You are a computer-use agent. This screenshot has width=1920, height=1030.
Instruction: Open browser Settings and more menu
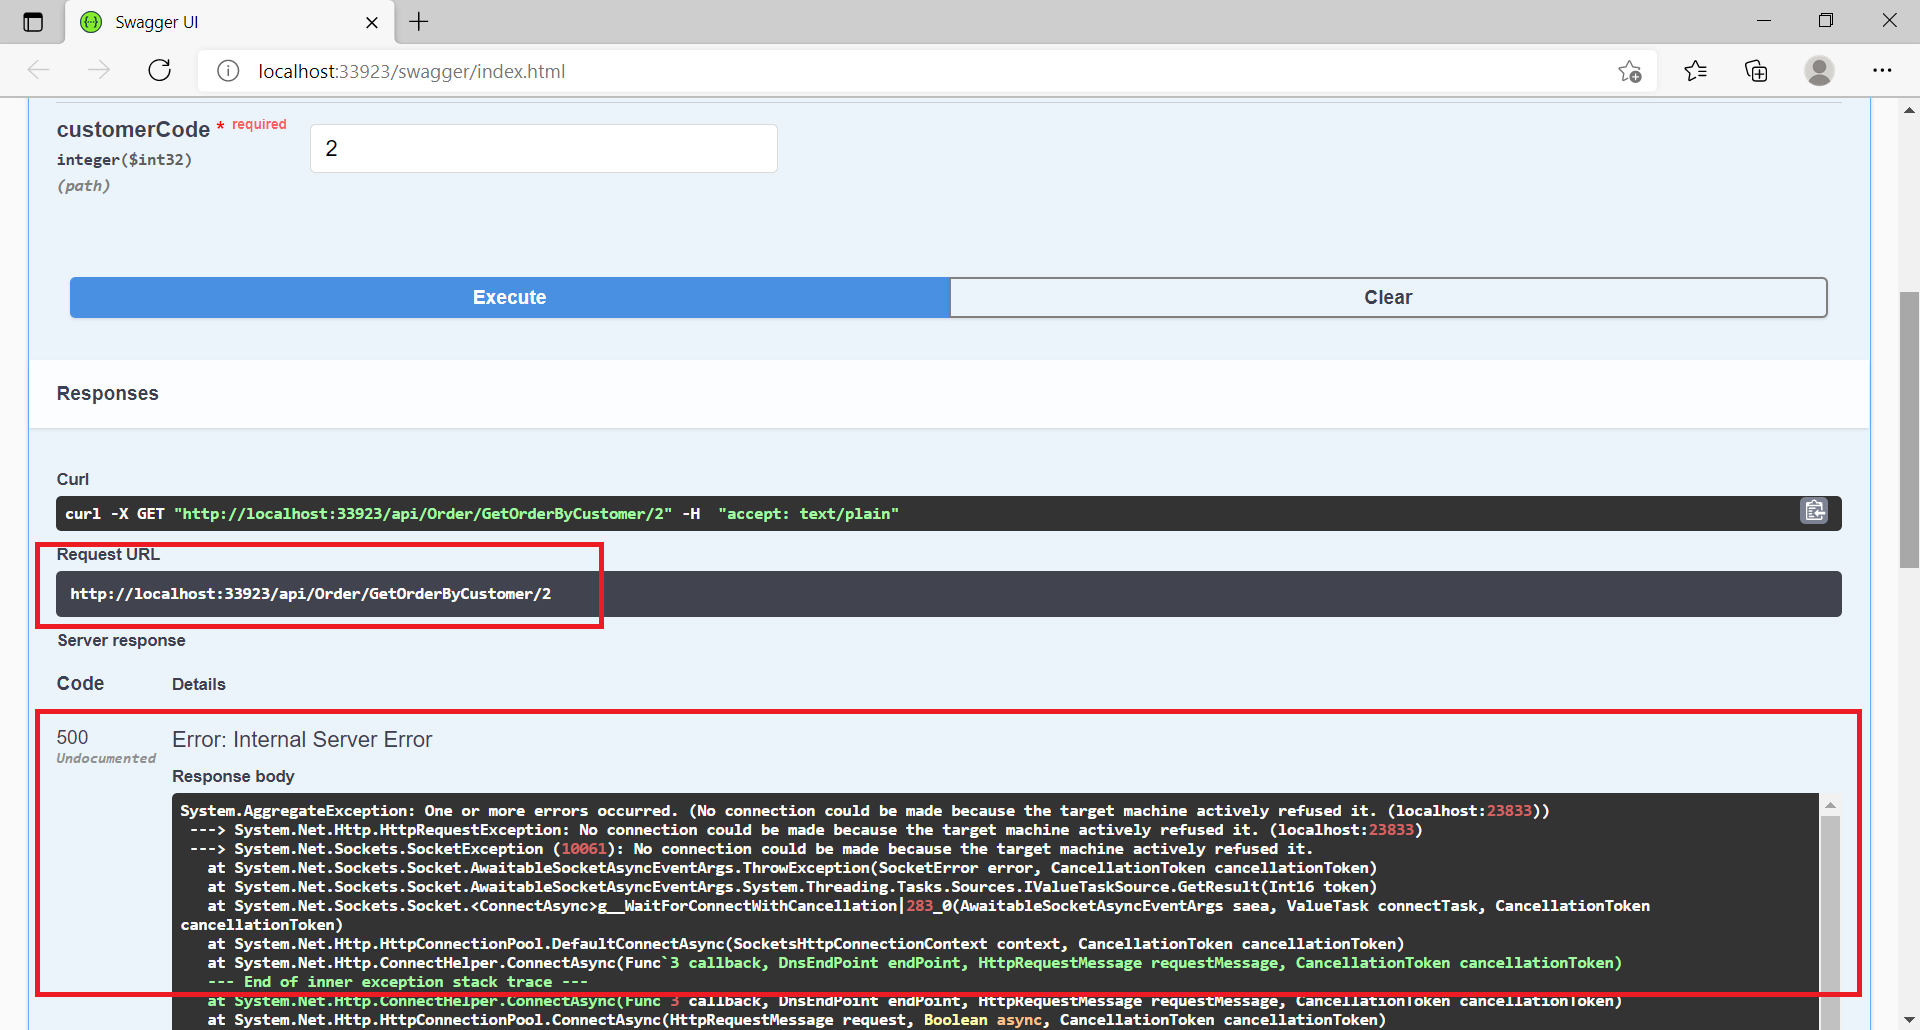[1884, 70]
